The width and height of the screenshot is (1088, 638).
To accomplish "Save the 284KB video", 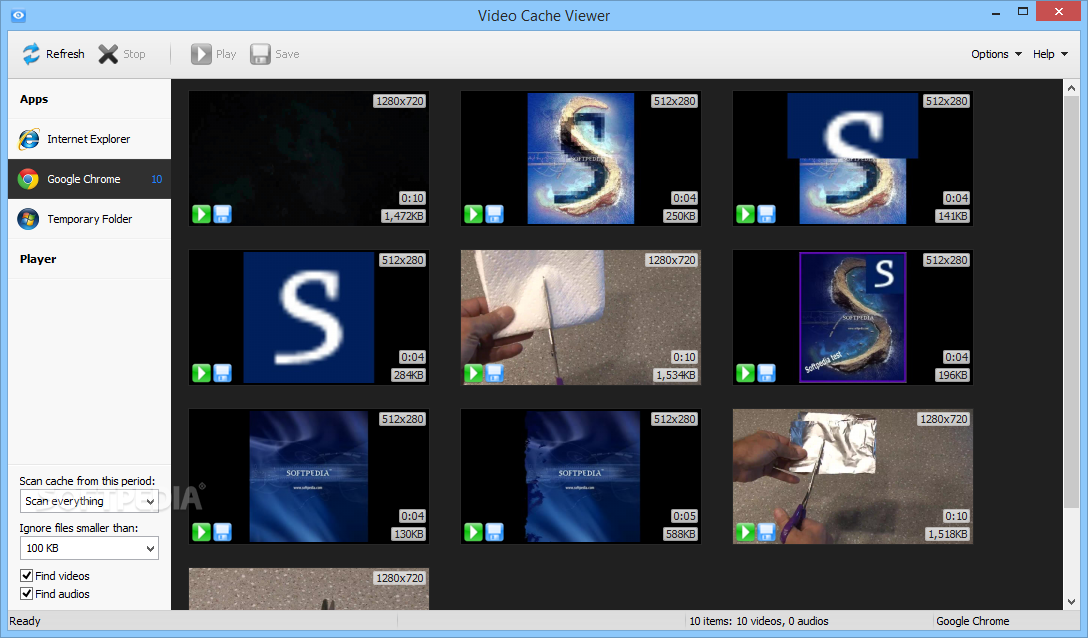I will click(222, 373).
